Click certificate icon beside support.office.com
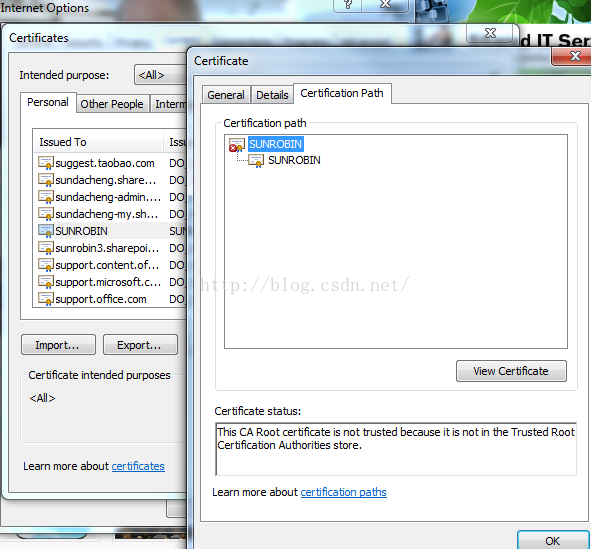This screenshot has height=549, width=591. coord(46,299)
